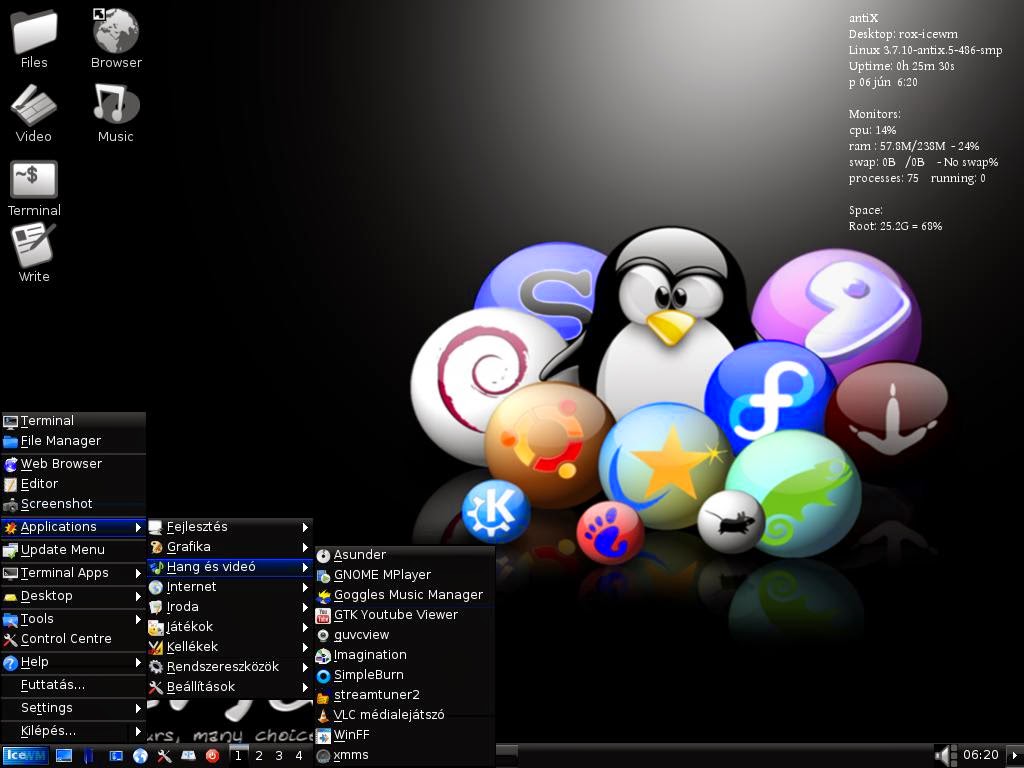
Task: Click the Rendszereszközök gear icon
Action: (x=155, y=667)
